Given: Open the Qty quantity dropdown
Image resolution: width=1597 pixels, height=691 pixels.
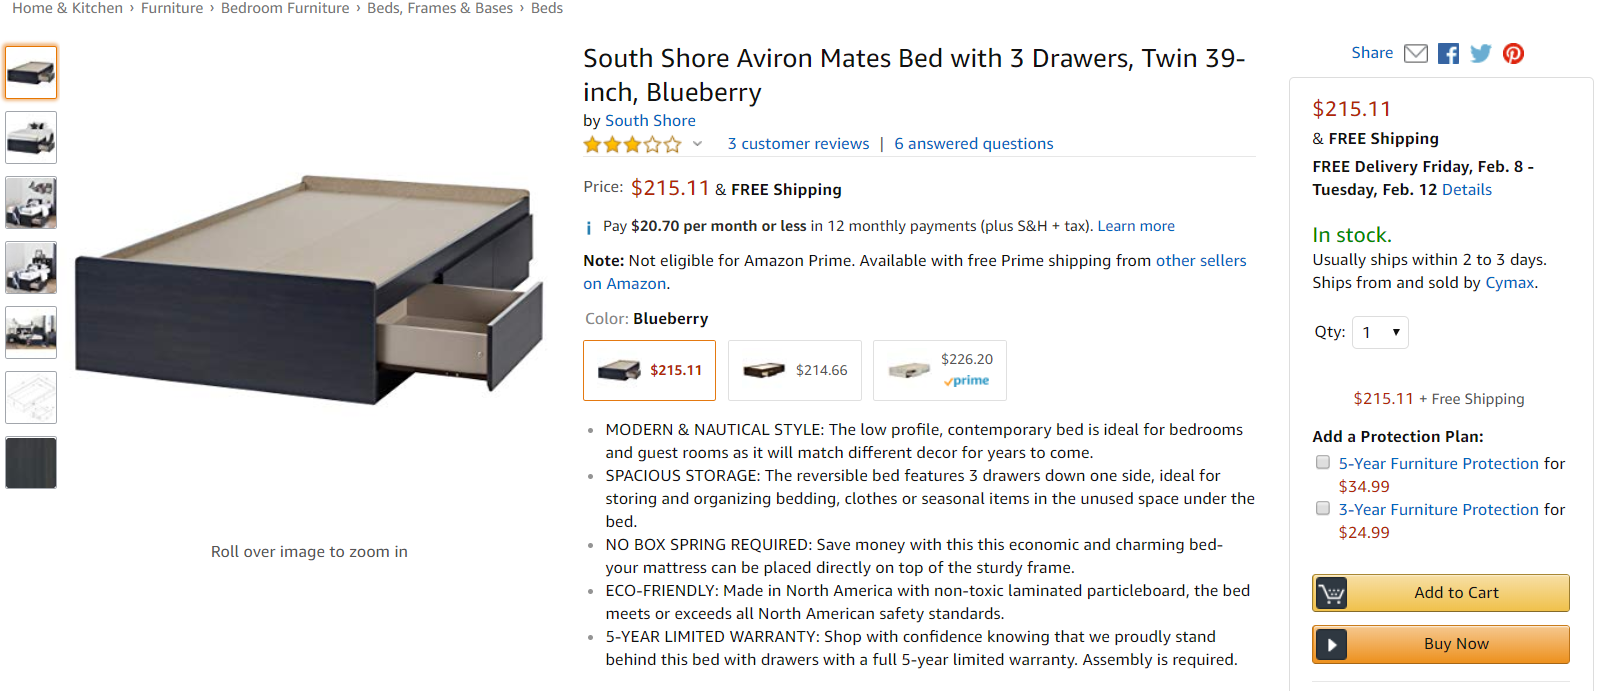Looking at the screenshot, I should click(1380, 333).
